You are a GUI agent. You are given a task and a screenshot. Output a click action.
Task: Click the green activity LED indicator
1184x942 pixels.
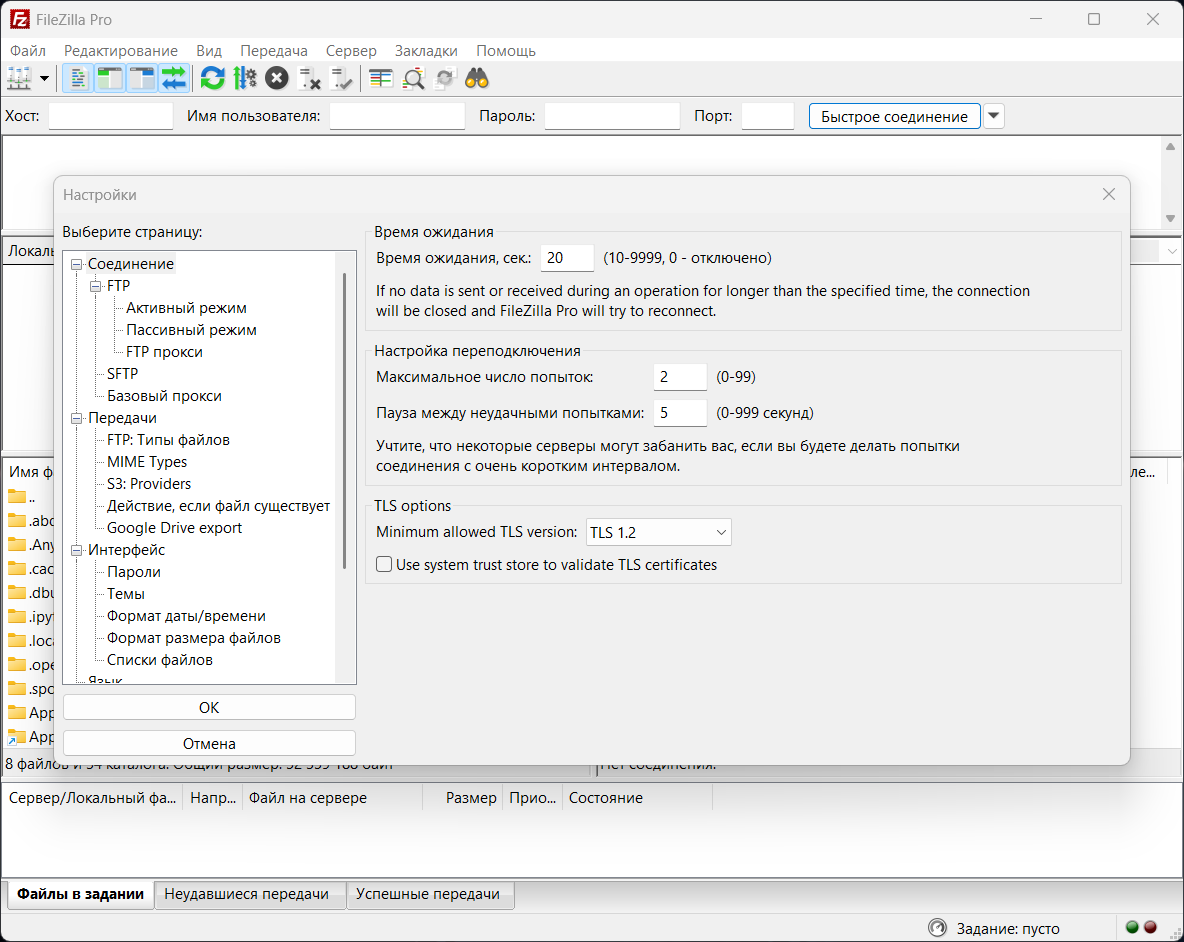1132,927
